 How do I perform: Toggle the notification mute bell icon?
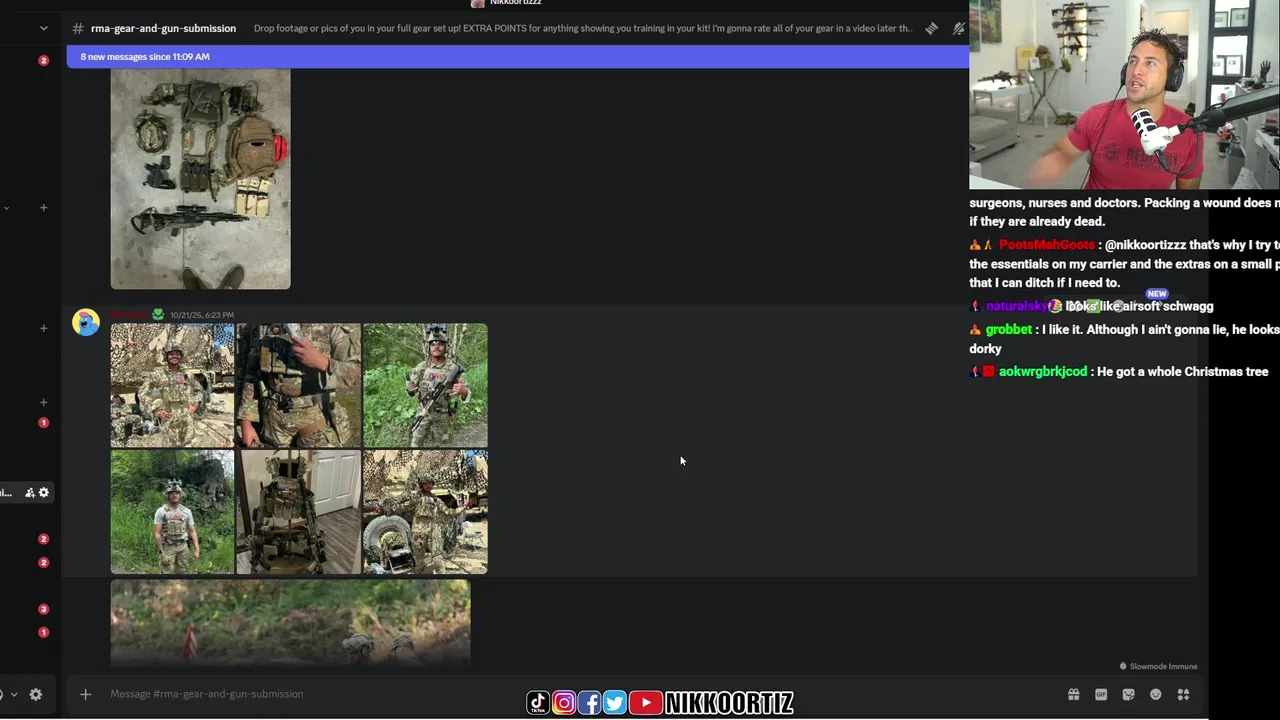959,28
